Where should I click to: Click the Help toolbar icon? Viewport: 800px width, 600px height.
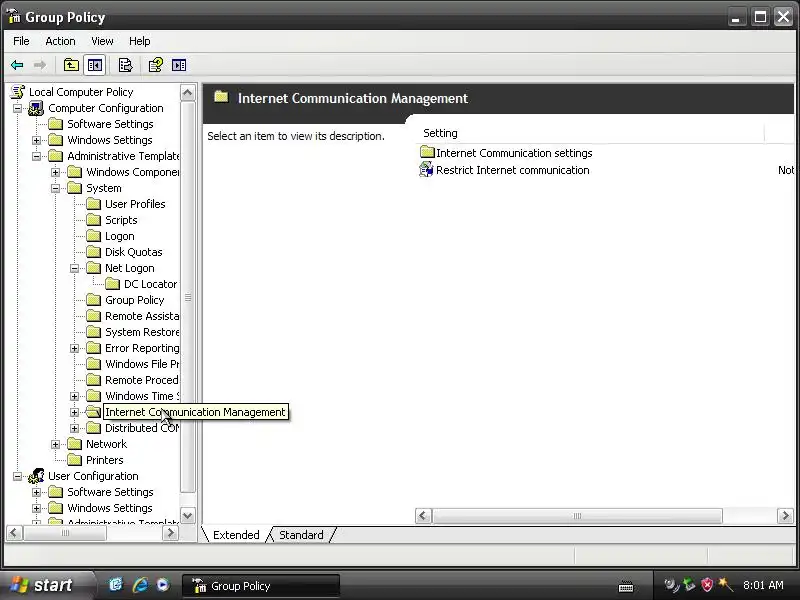tap(155, 65)
